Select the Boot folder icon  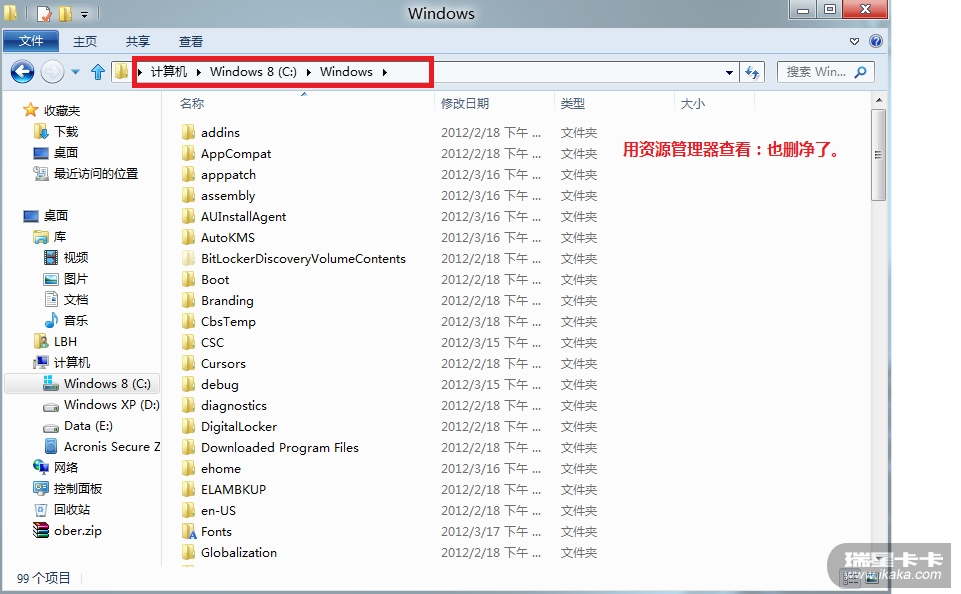coord(189,280)
